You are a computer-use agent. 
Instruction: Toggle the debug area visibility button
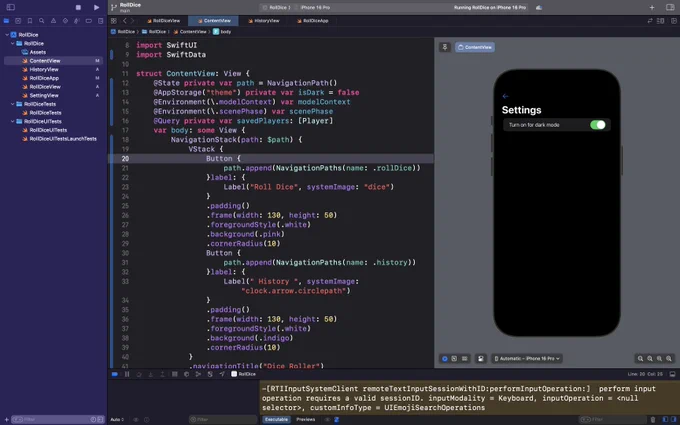pyautogui.click(x=672, y=374)
